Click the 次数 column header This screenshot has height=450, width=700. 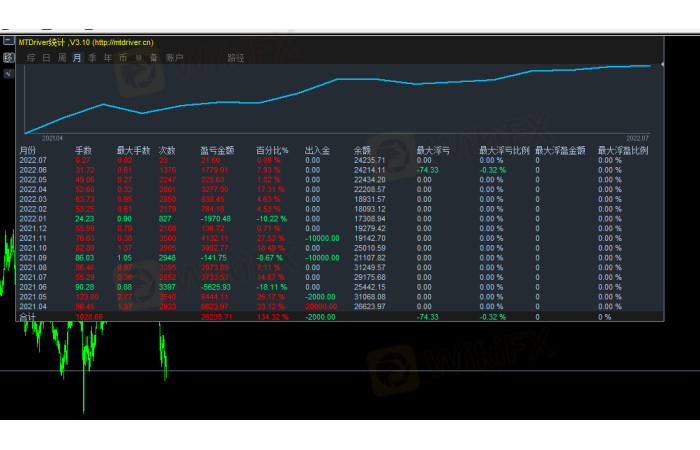pos(167,150)
